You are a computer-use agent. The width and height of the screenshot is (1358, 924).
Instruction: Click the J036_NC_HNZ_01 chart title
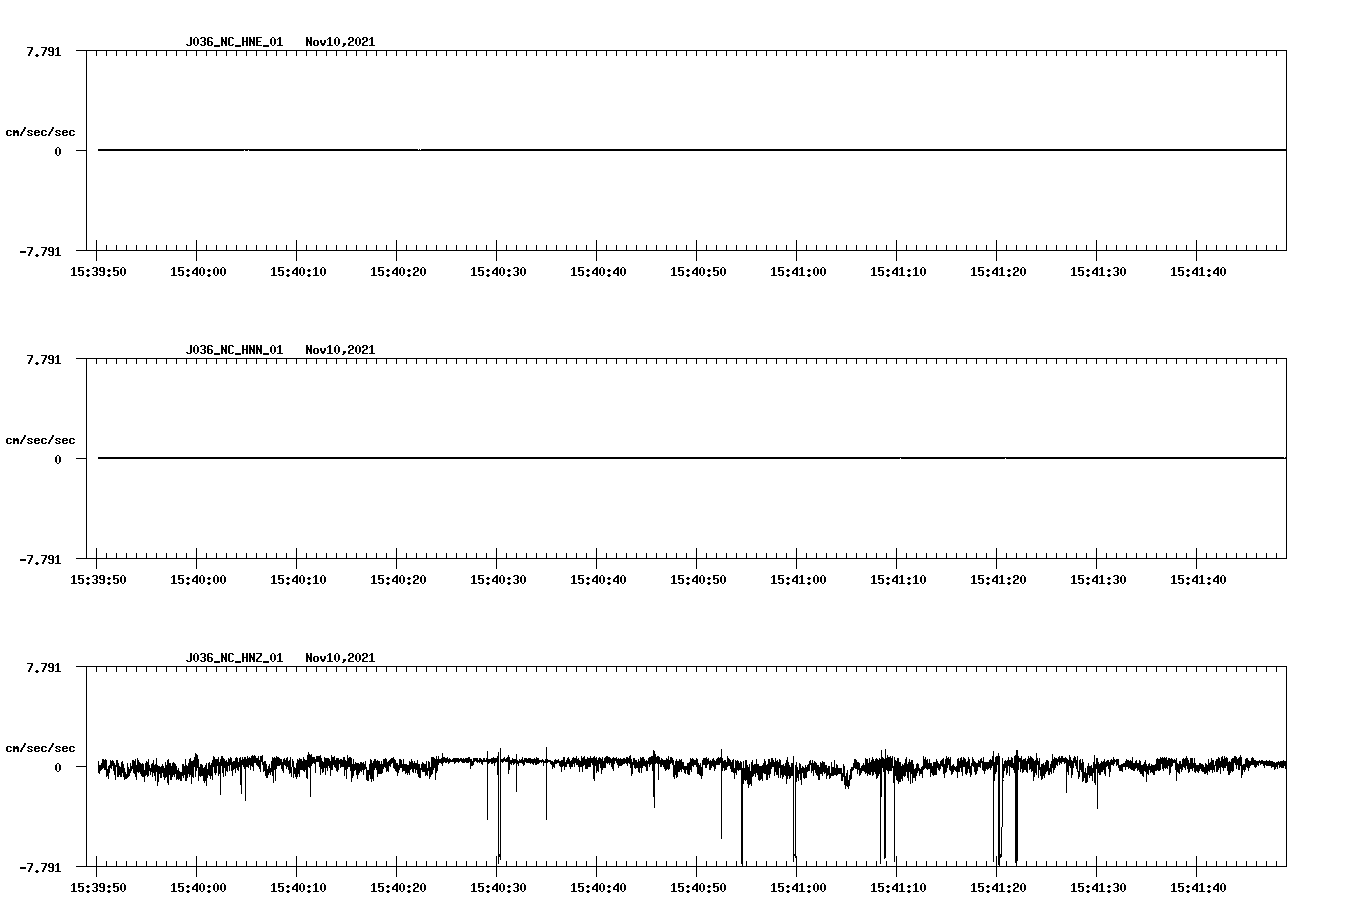pyautogui.click(x=234, y=658)
